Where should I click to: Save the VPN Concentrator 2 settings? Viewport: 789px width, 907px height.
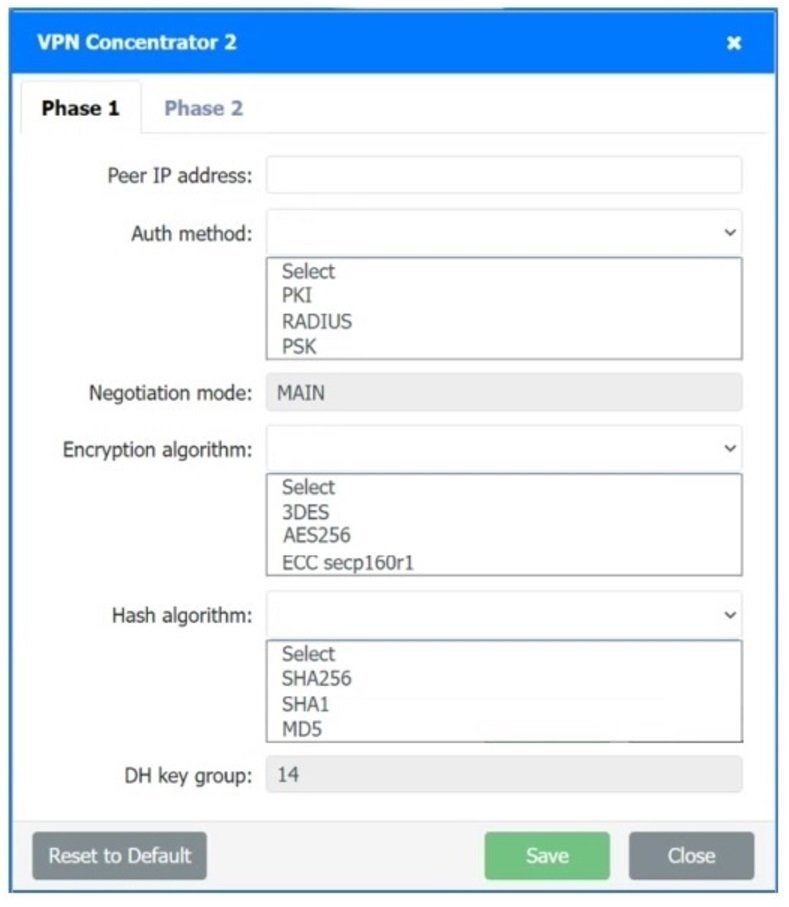546,855
